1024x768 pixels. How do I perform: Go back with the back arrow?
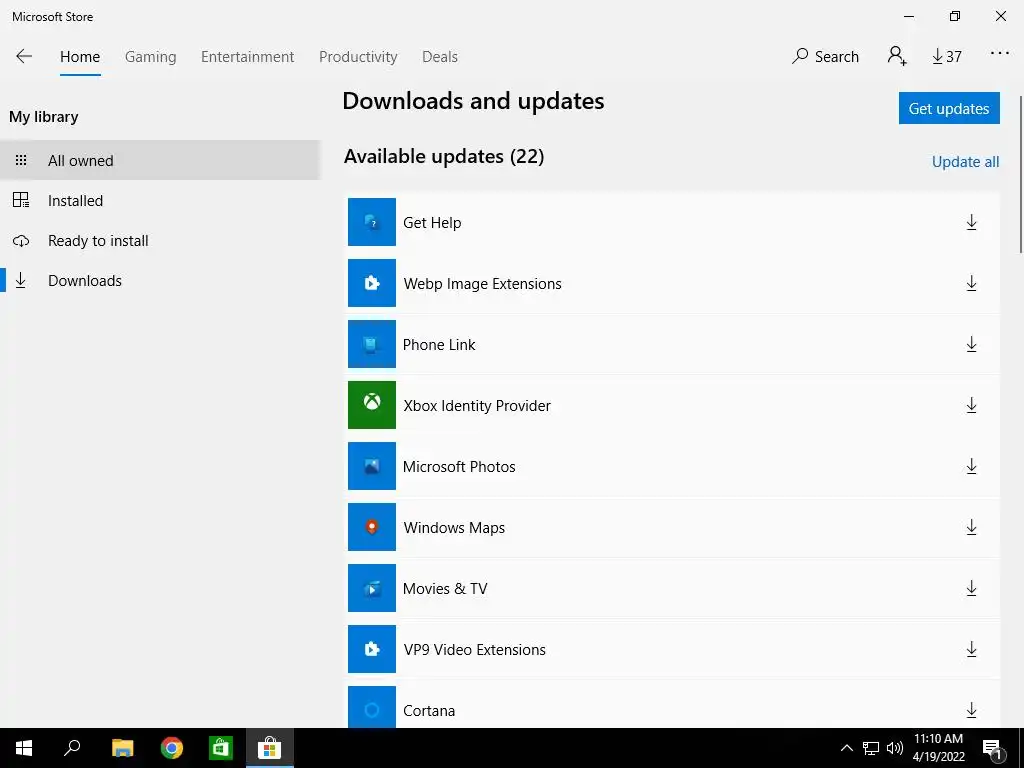24,56
